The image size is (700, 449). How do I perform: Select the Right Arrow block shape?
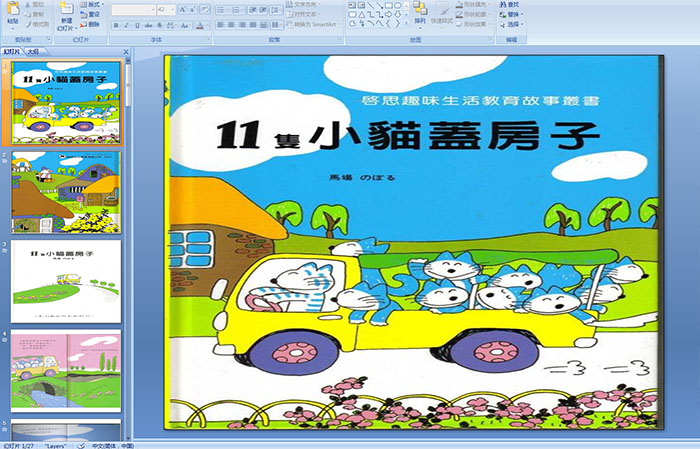389,15
